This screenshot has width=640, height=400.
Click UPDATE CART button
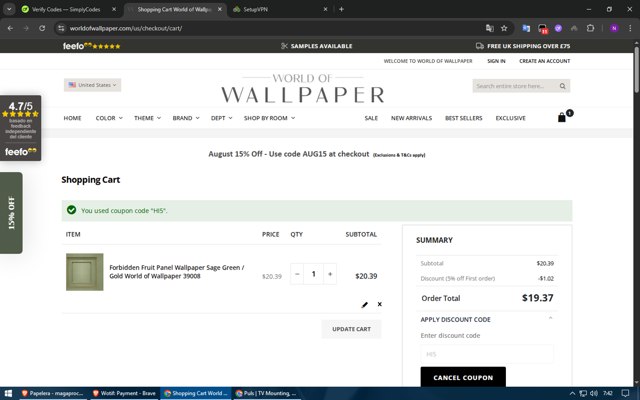[351, 329]
